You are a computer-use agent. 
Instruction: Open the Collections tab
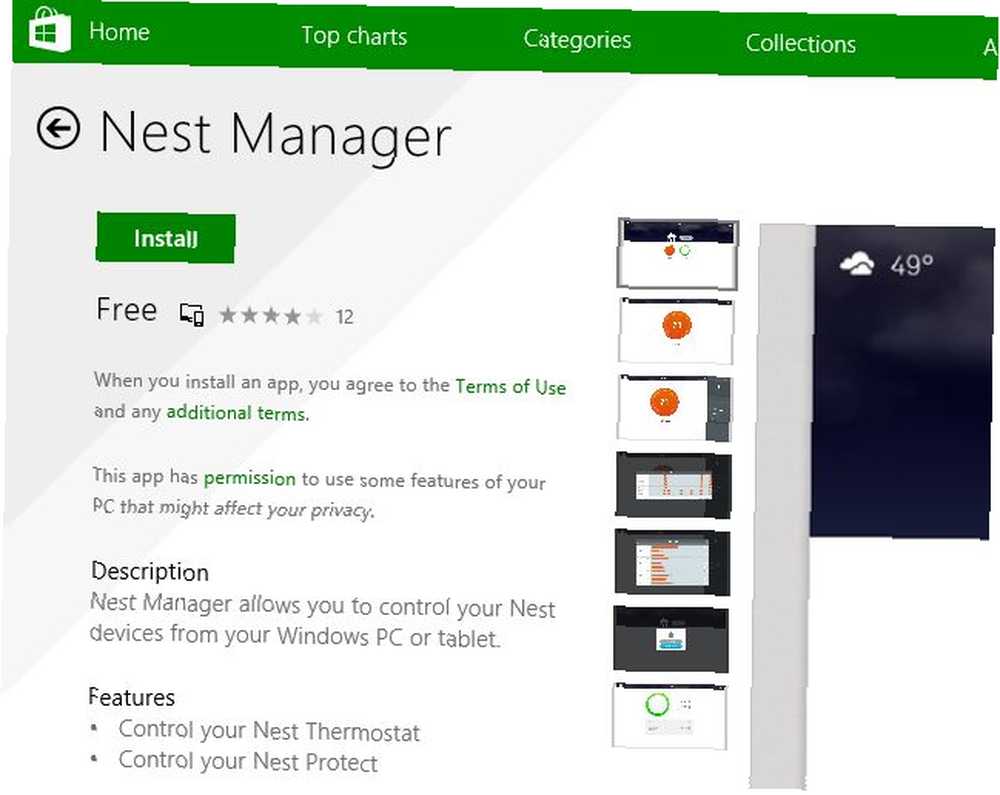tap(800, 43)
